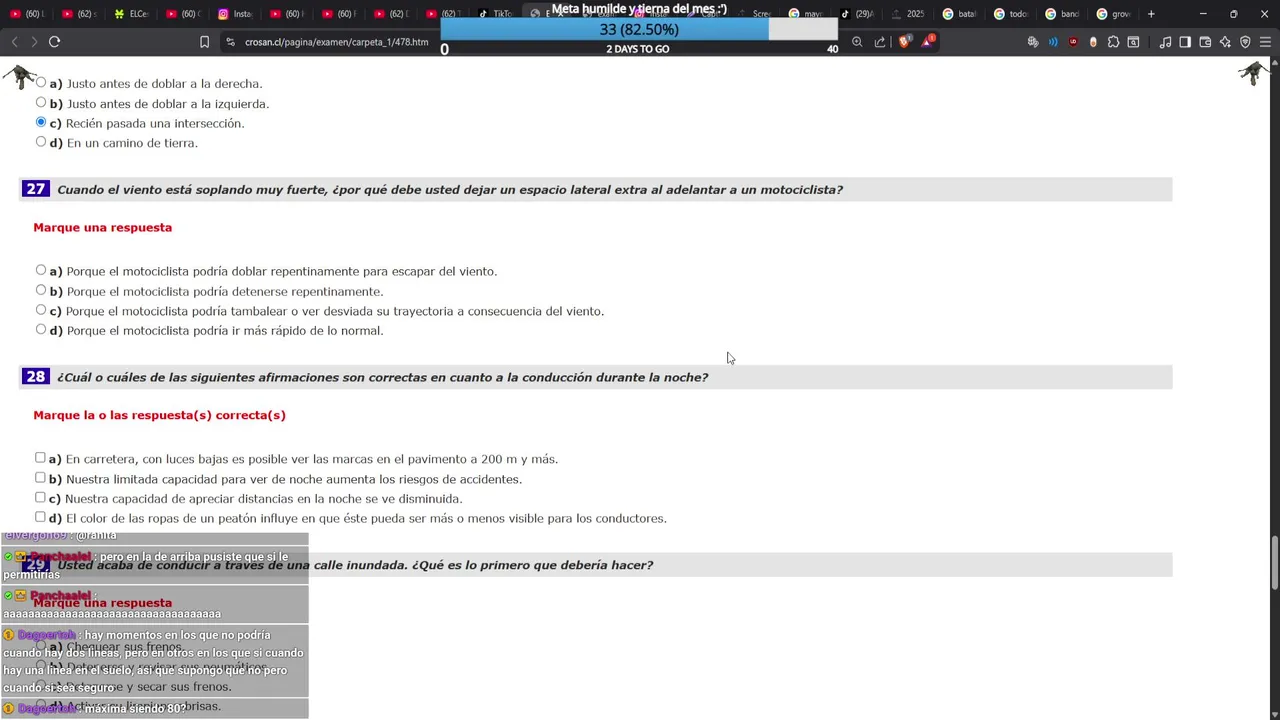Image resolution: width=1280 pixels, height=720 pixels.
Task: Open the Brave Wallet icon
Action: 1205,42
